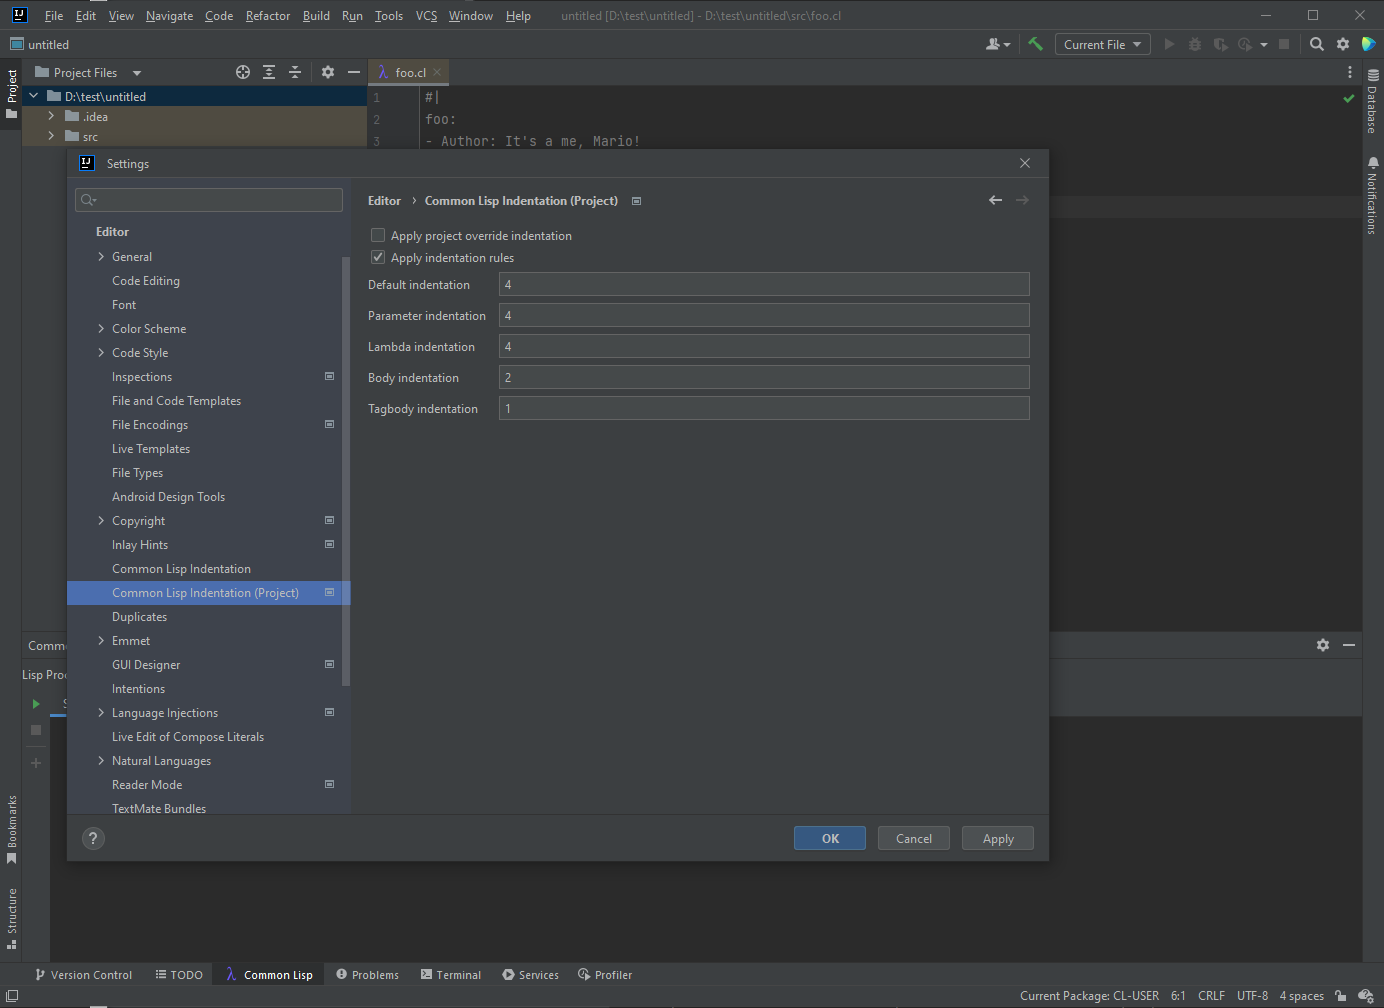Viewport: 1384px width, 1008px height.
Task: Click Collapse All icon in project panel
Action: pyautogui.click(x=295, y=72)
